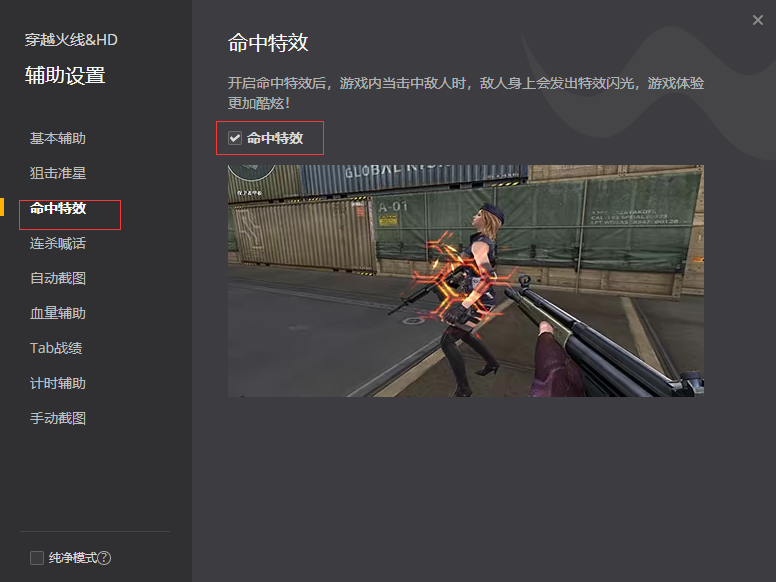Image resolution: width=776 pixels, height=582 pixels.
Task: Select the 命中特效 sidebar item
Action: [58, 208]
